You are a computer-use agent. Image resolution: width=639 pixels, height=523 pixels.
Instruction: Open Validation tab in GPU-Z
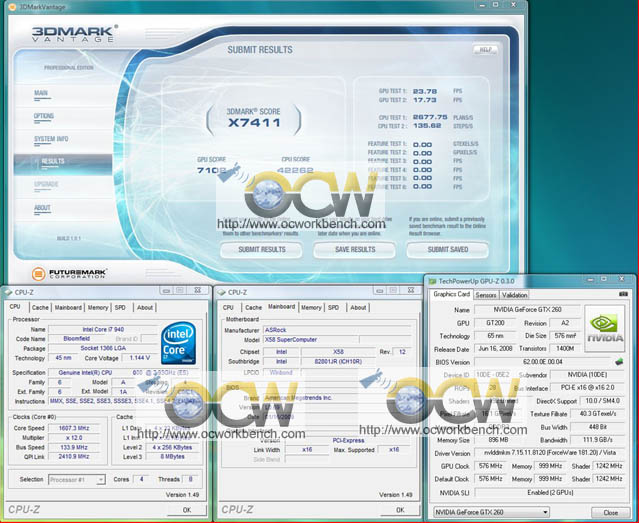pos(514,295)
